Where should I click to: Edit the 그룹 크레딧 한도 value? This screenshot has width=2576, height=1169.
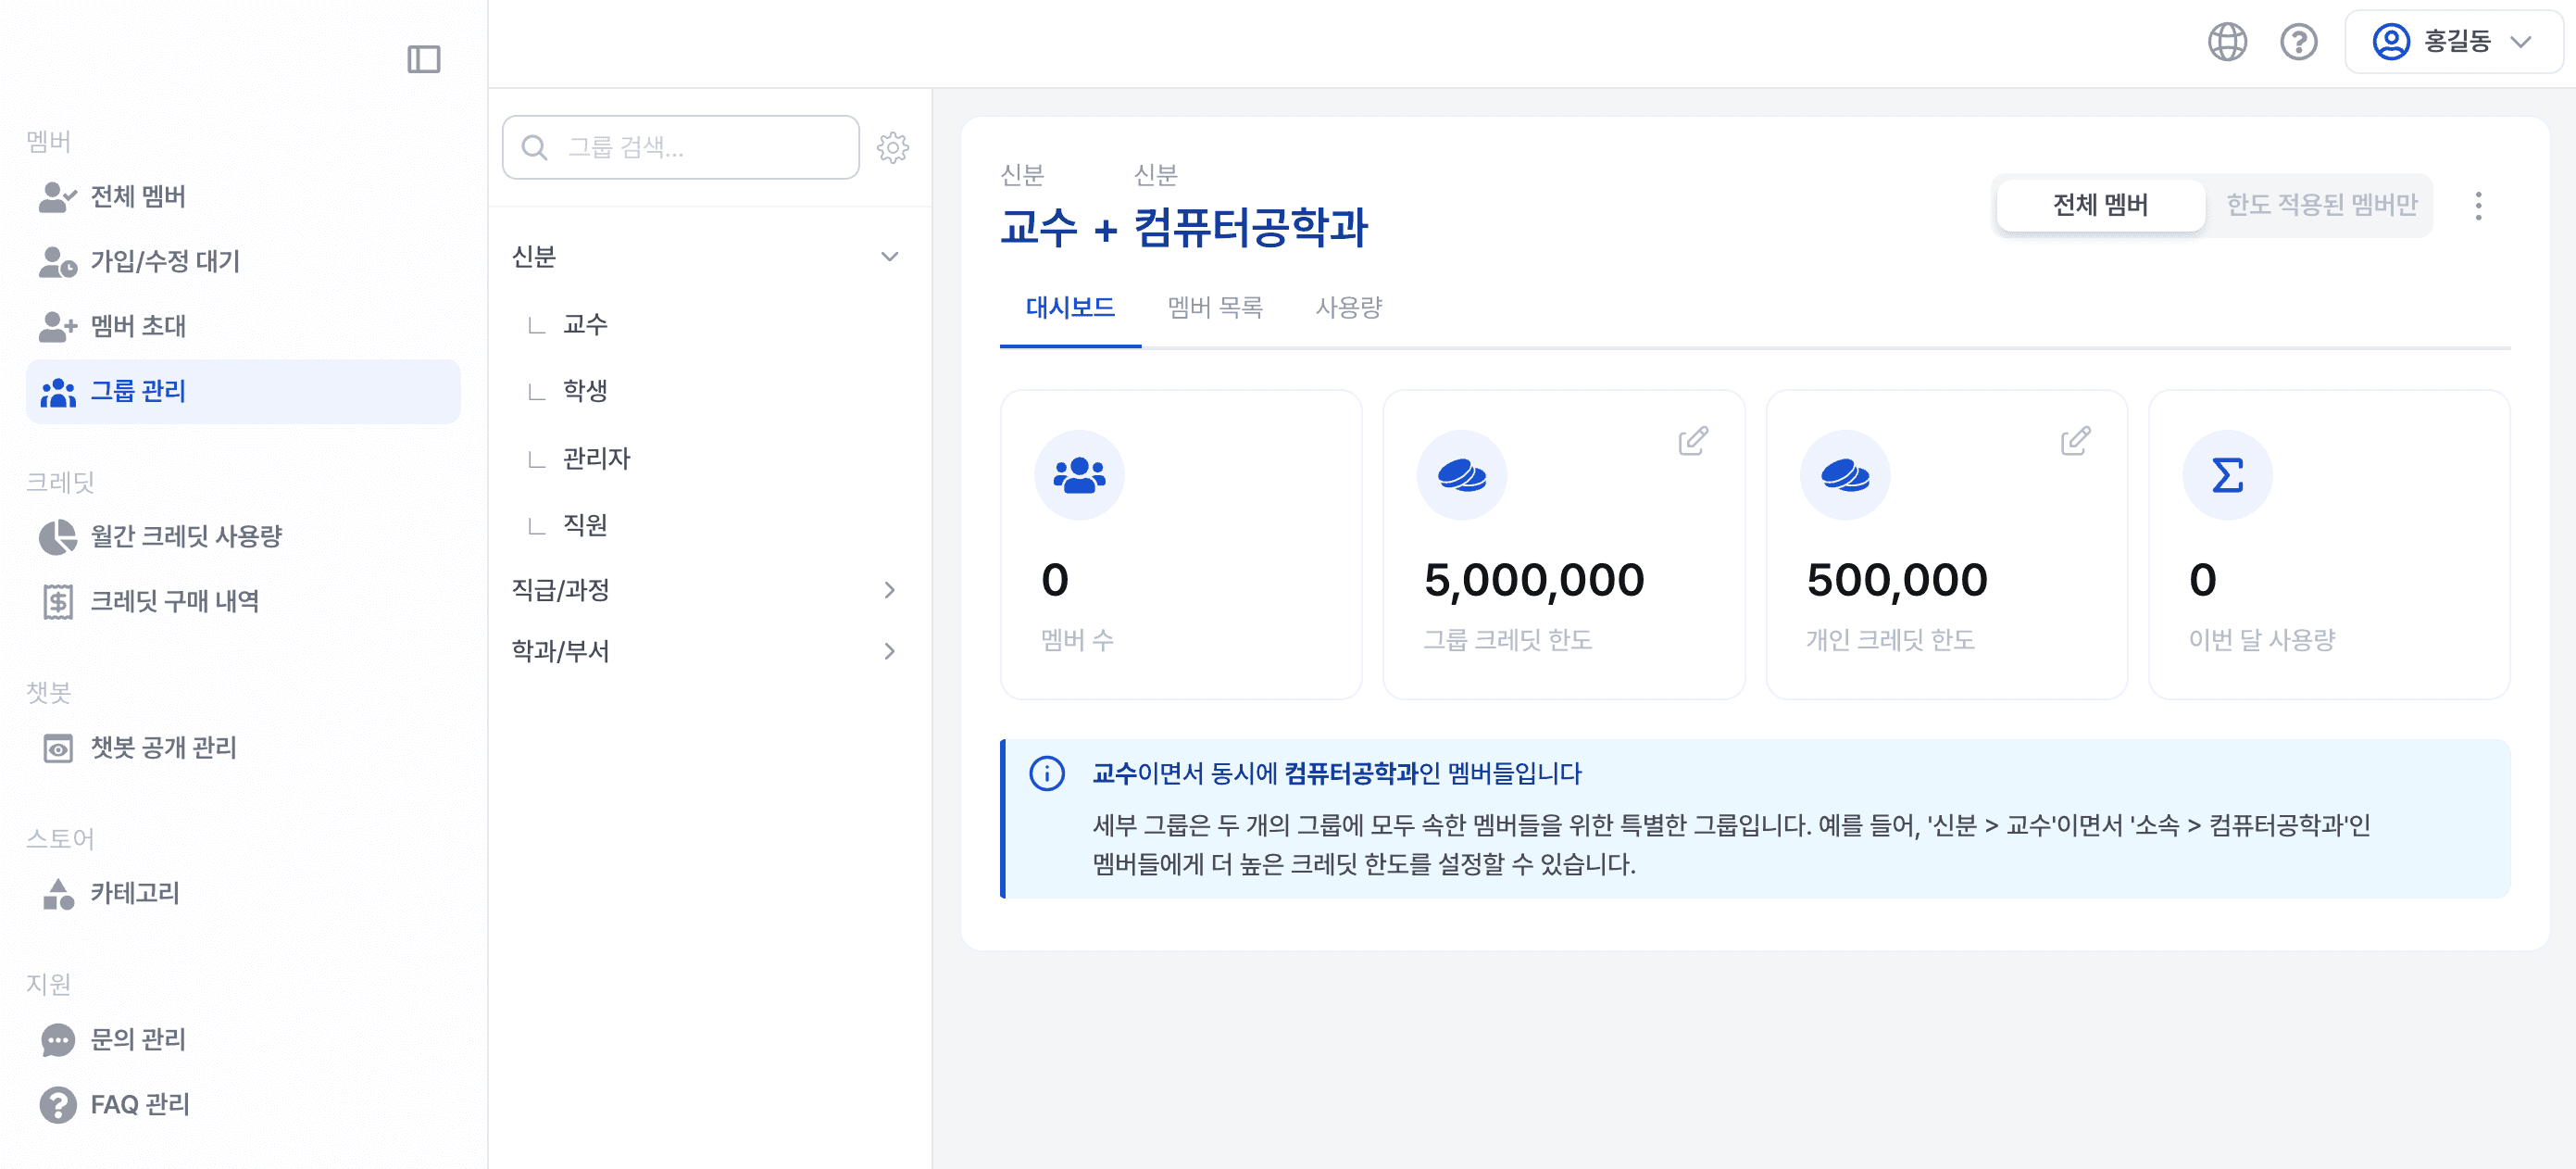(1693, 440)
